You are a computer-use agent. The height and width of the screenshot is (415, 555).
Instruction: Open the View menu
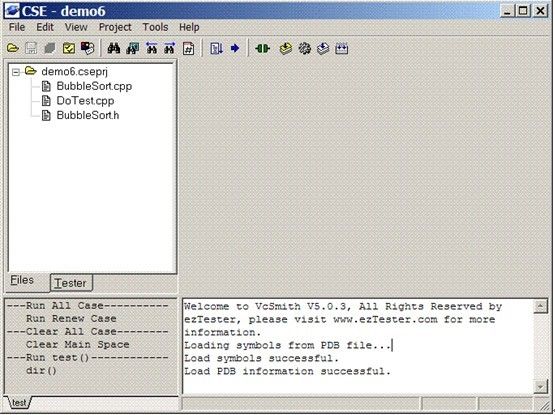point(76,27)
